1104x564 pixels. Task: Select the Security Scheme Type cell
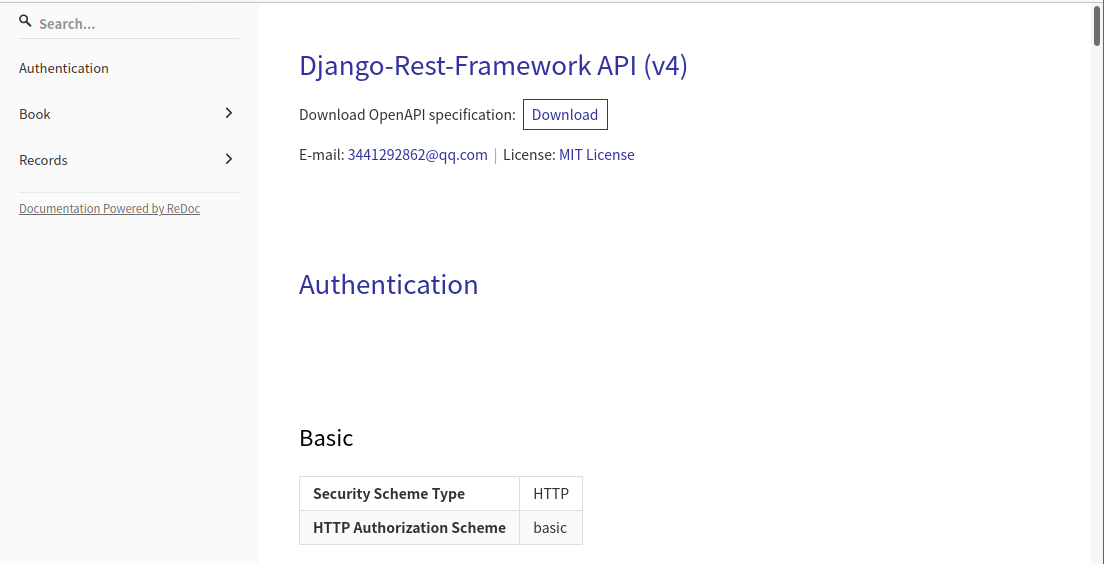(x=409, y=494)
